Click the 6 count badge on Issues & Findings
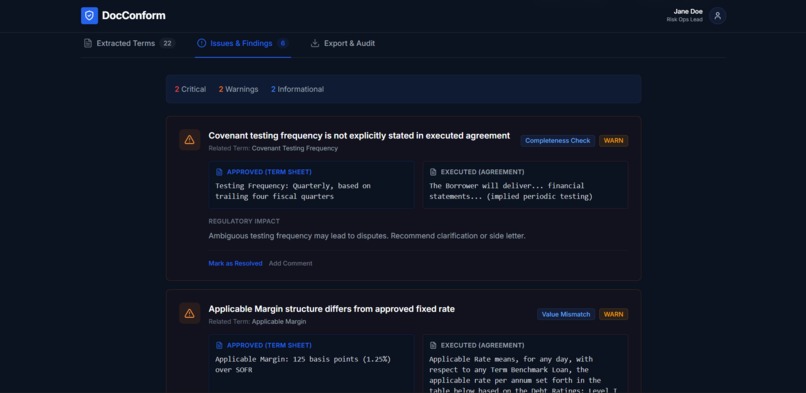 pos(283,44)
